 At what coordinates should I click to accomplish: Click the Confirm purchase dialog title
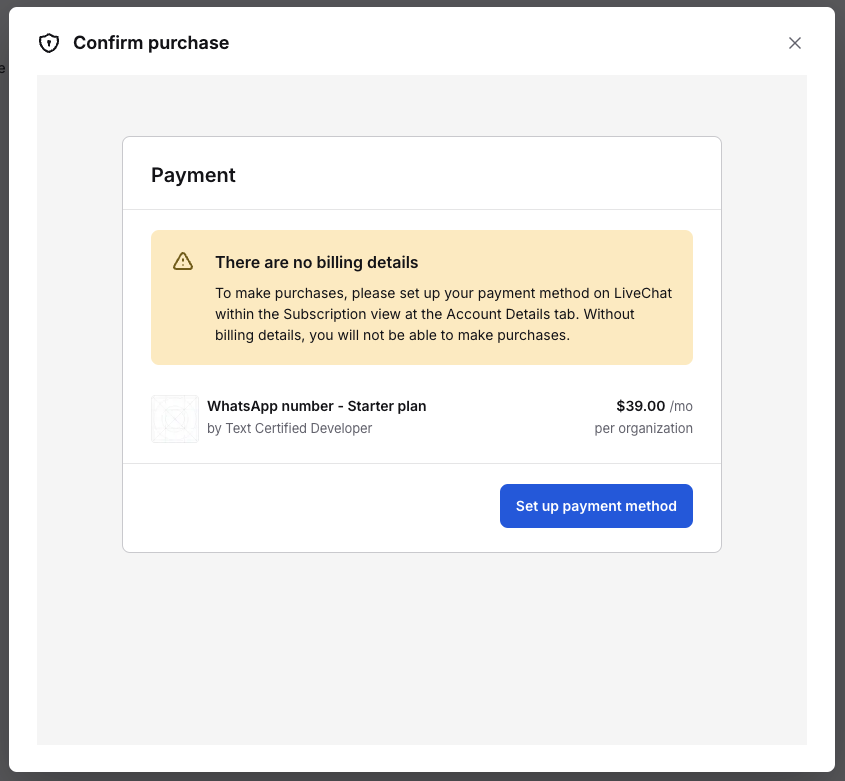point(151,43)
